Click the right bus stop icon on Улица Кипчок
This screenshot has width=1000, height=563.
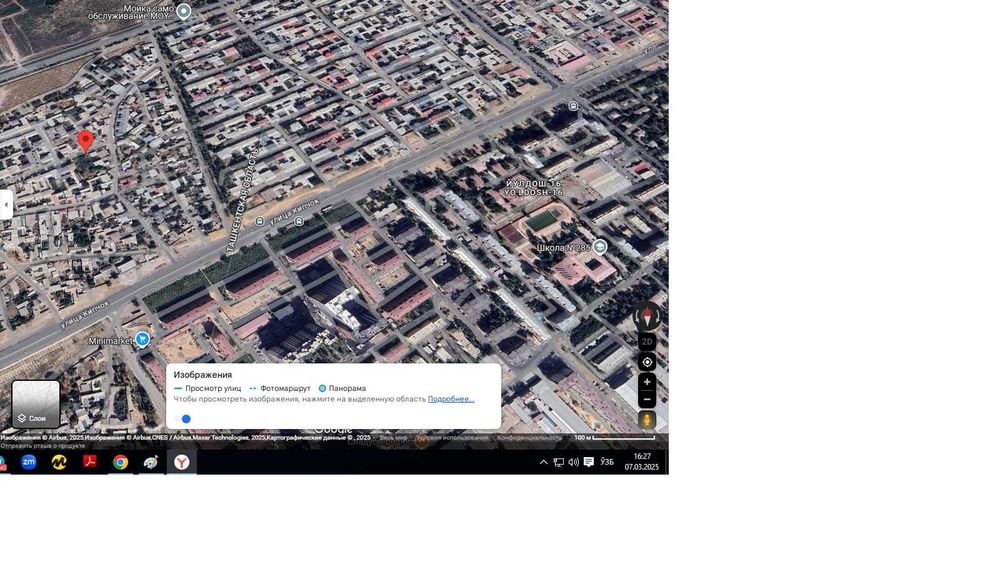pyautogui.click(x=299, y=221)
